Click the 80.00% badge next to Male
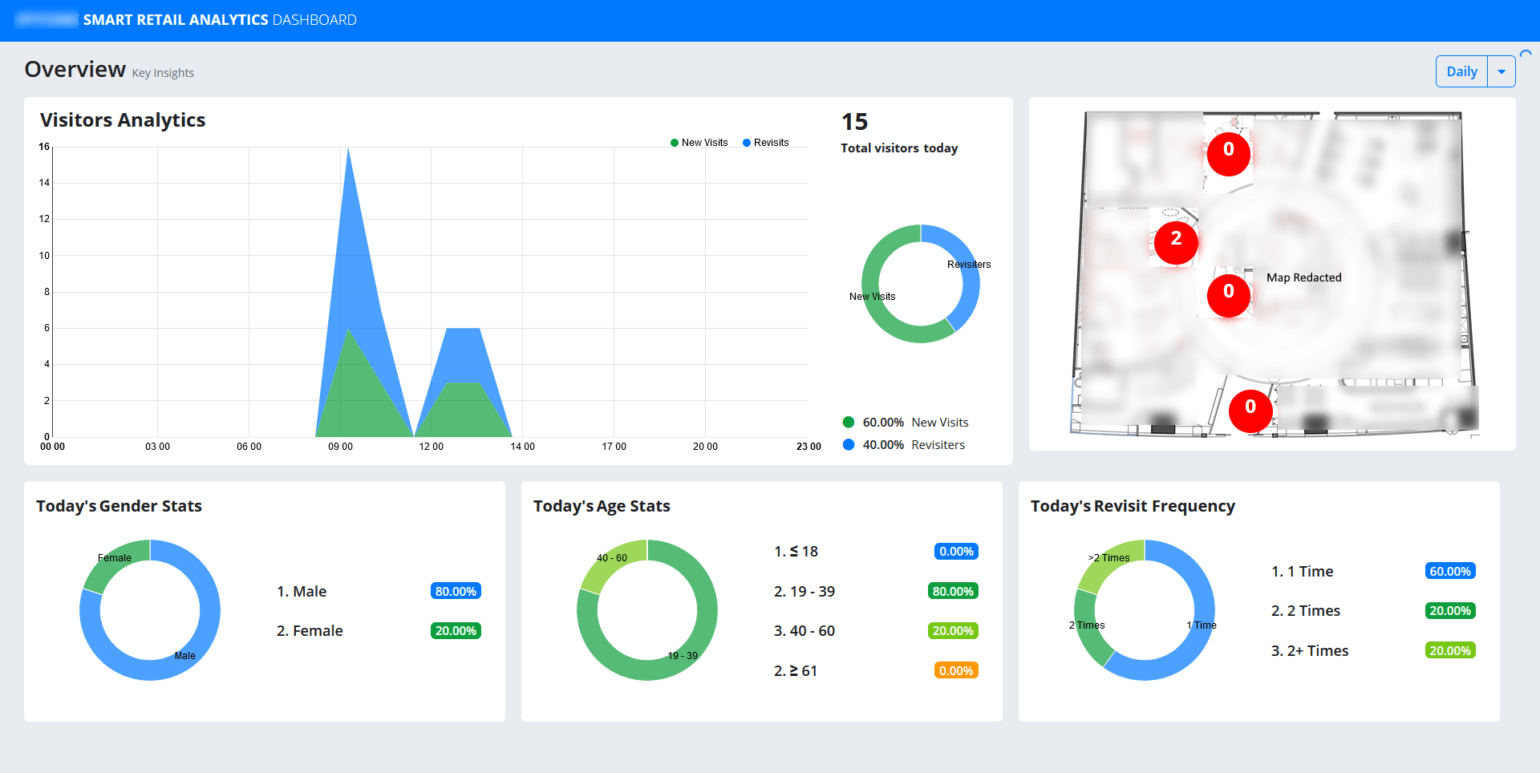The width and height of the screenshot is (1540, 773). click(456, 591)
